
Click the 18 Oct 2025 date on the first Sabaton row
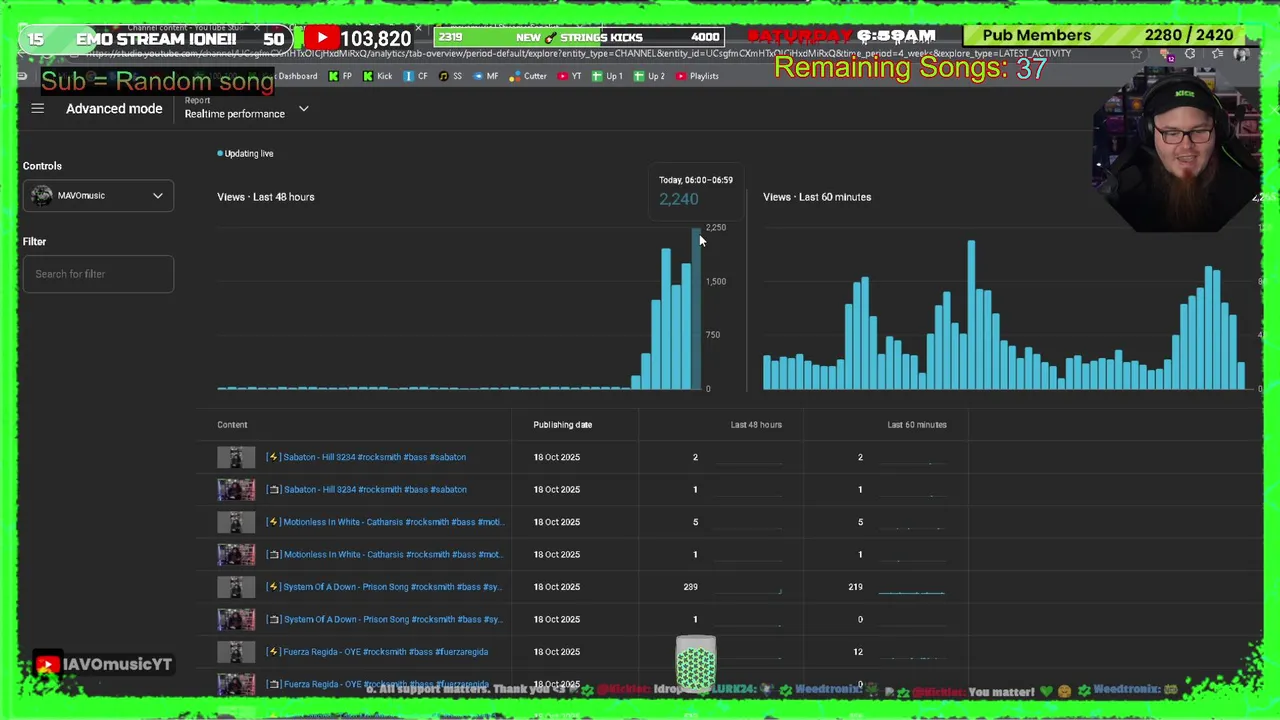(x=557, y=457)
